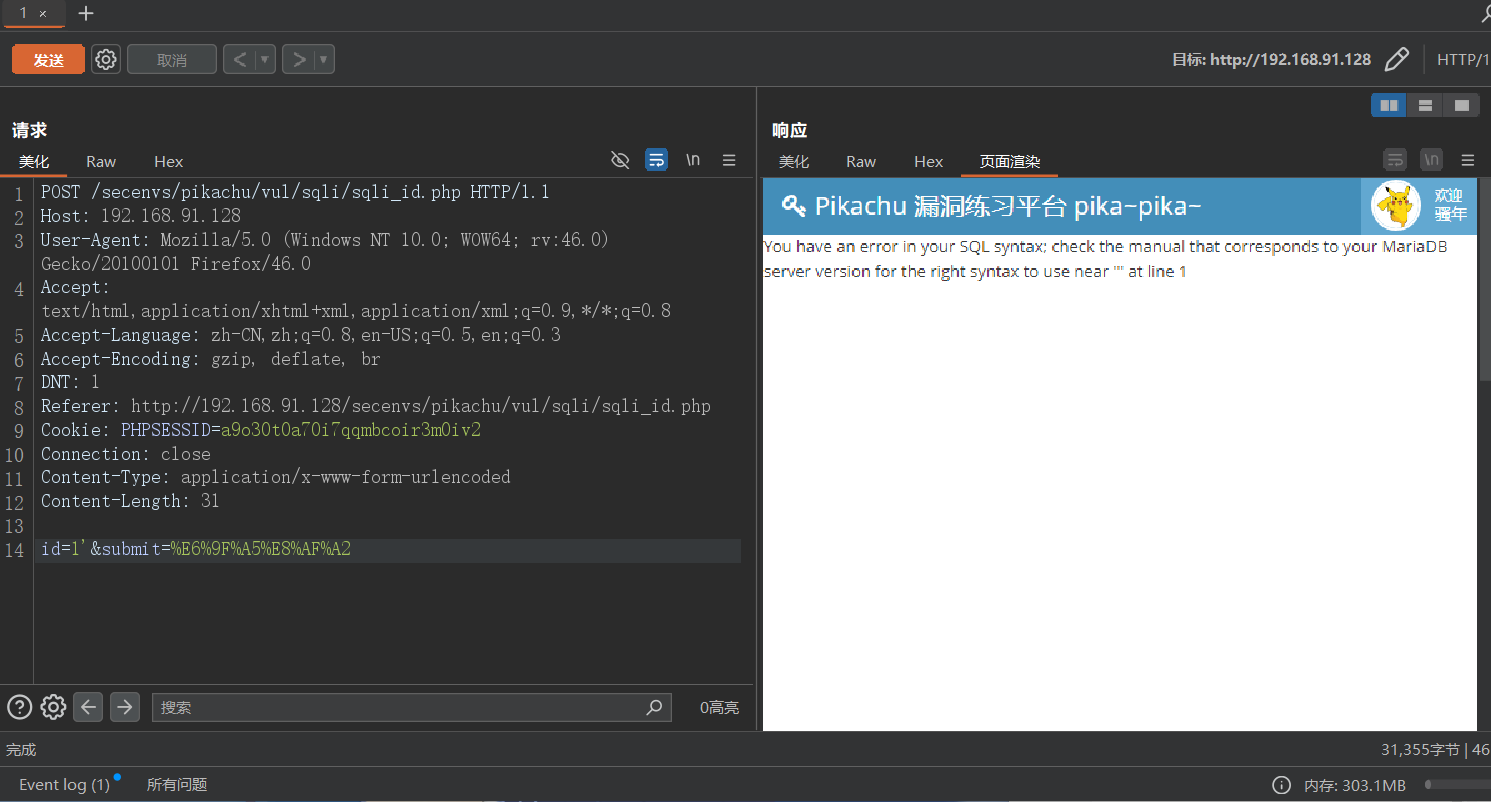Image resolution: width=1491 pixels, height=802 pixels.
Task: Click the key icon in Pikachu header
Action: 794,206
